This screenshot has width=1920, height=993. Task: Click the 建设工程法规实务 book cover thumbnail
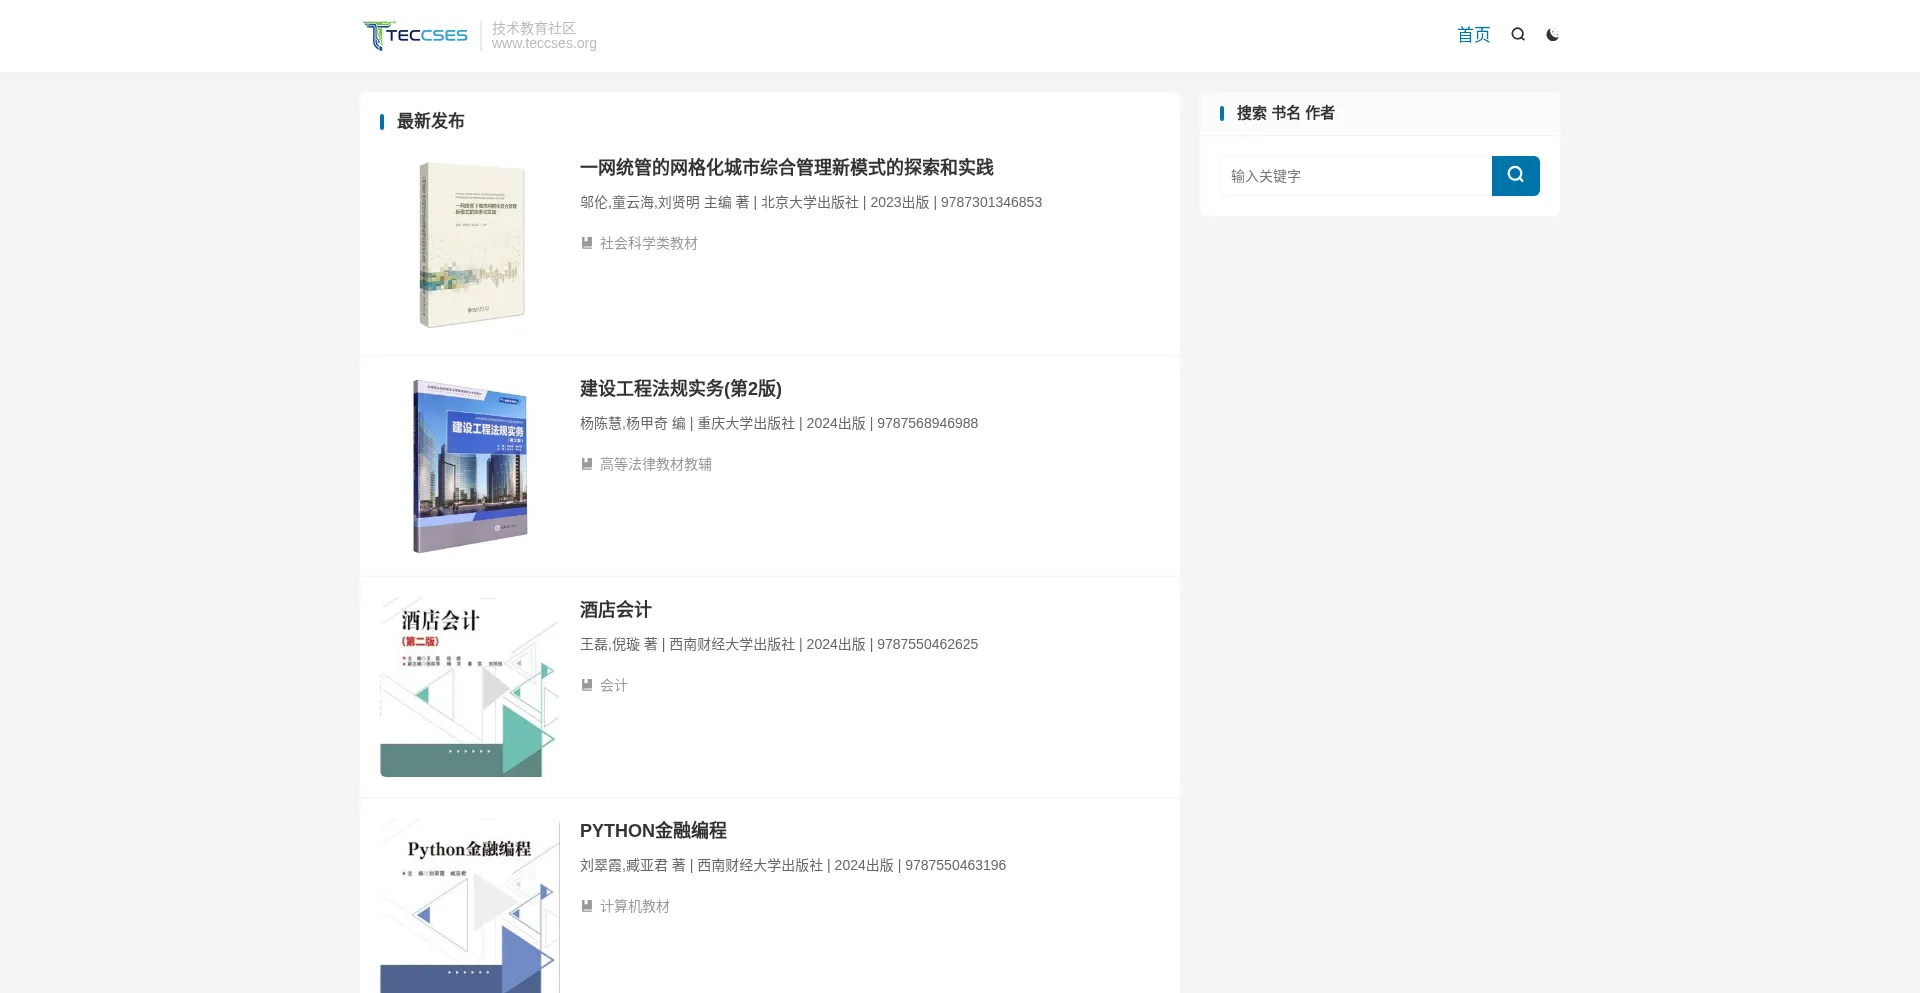pos(470,466)
